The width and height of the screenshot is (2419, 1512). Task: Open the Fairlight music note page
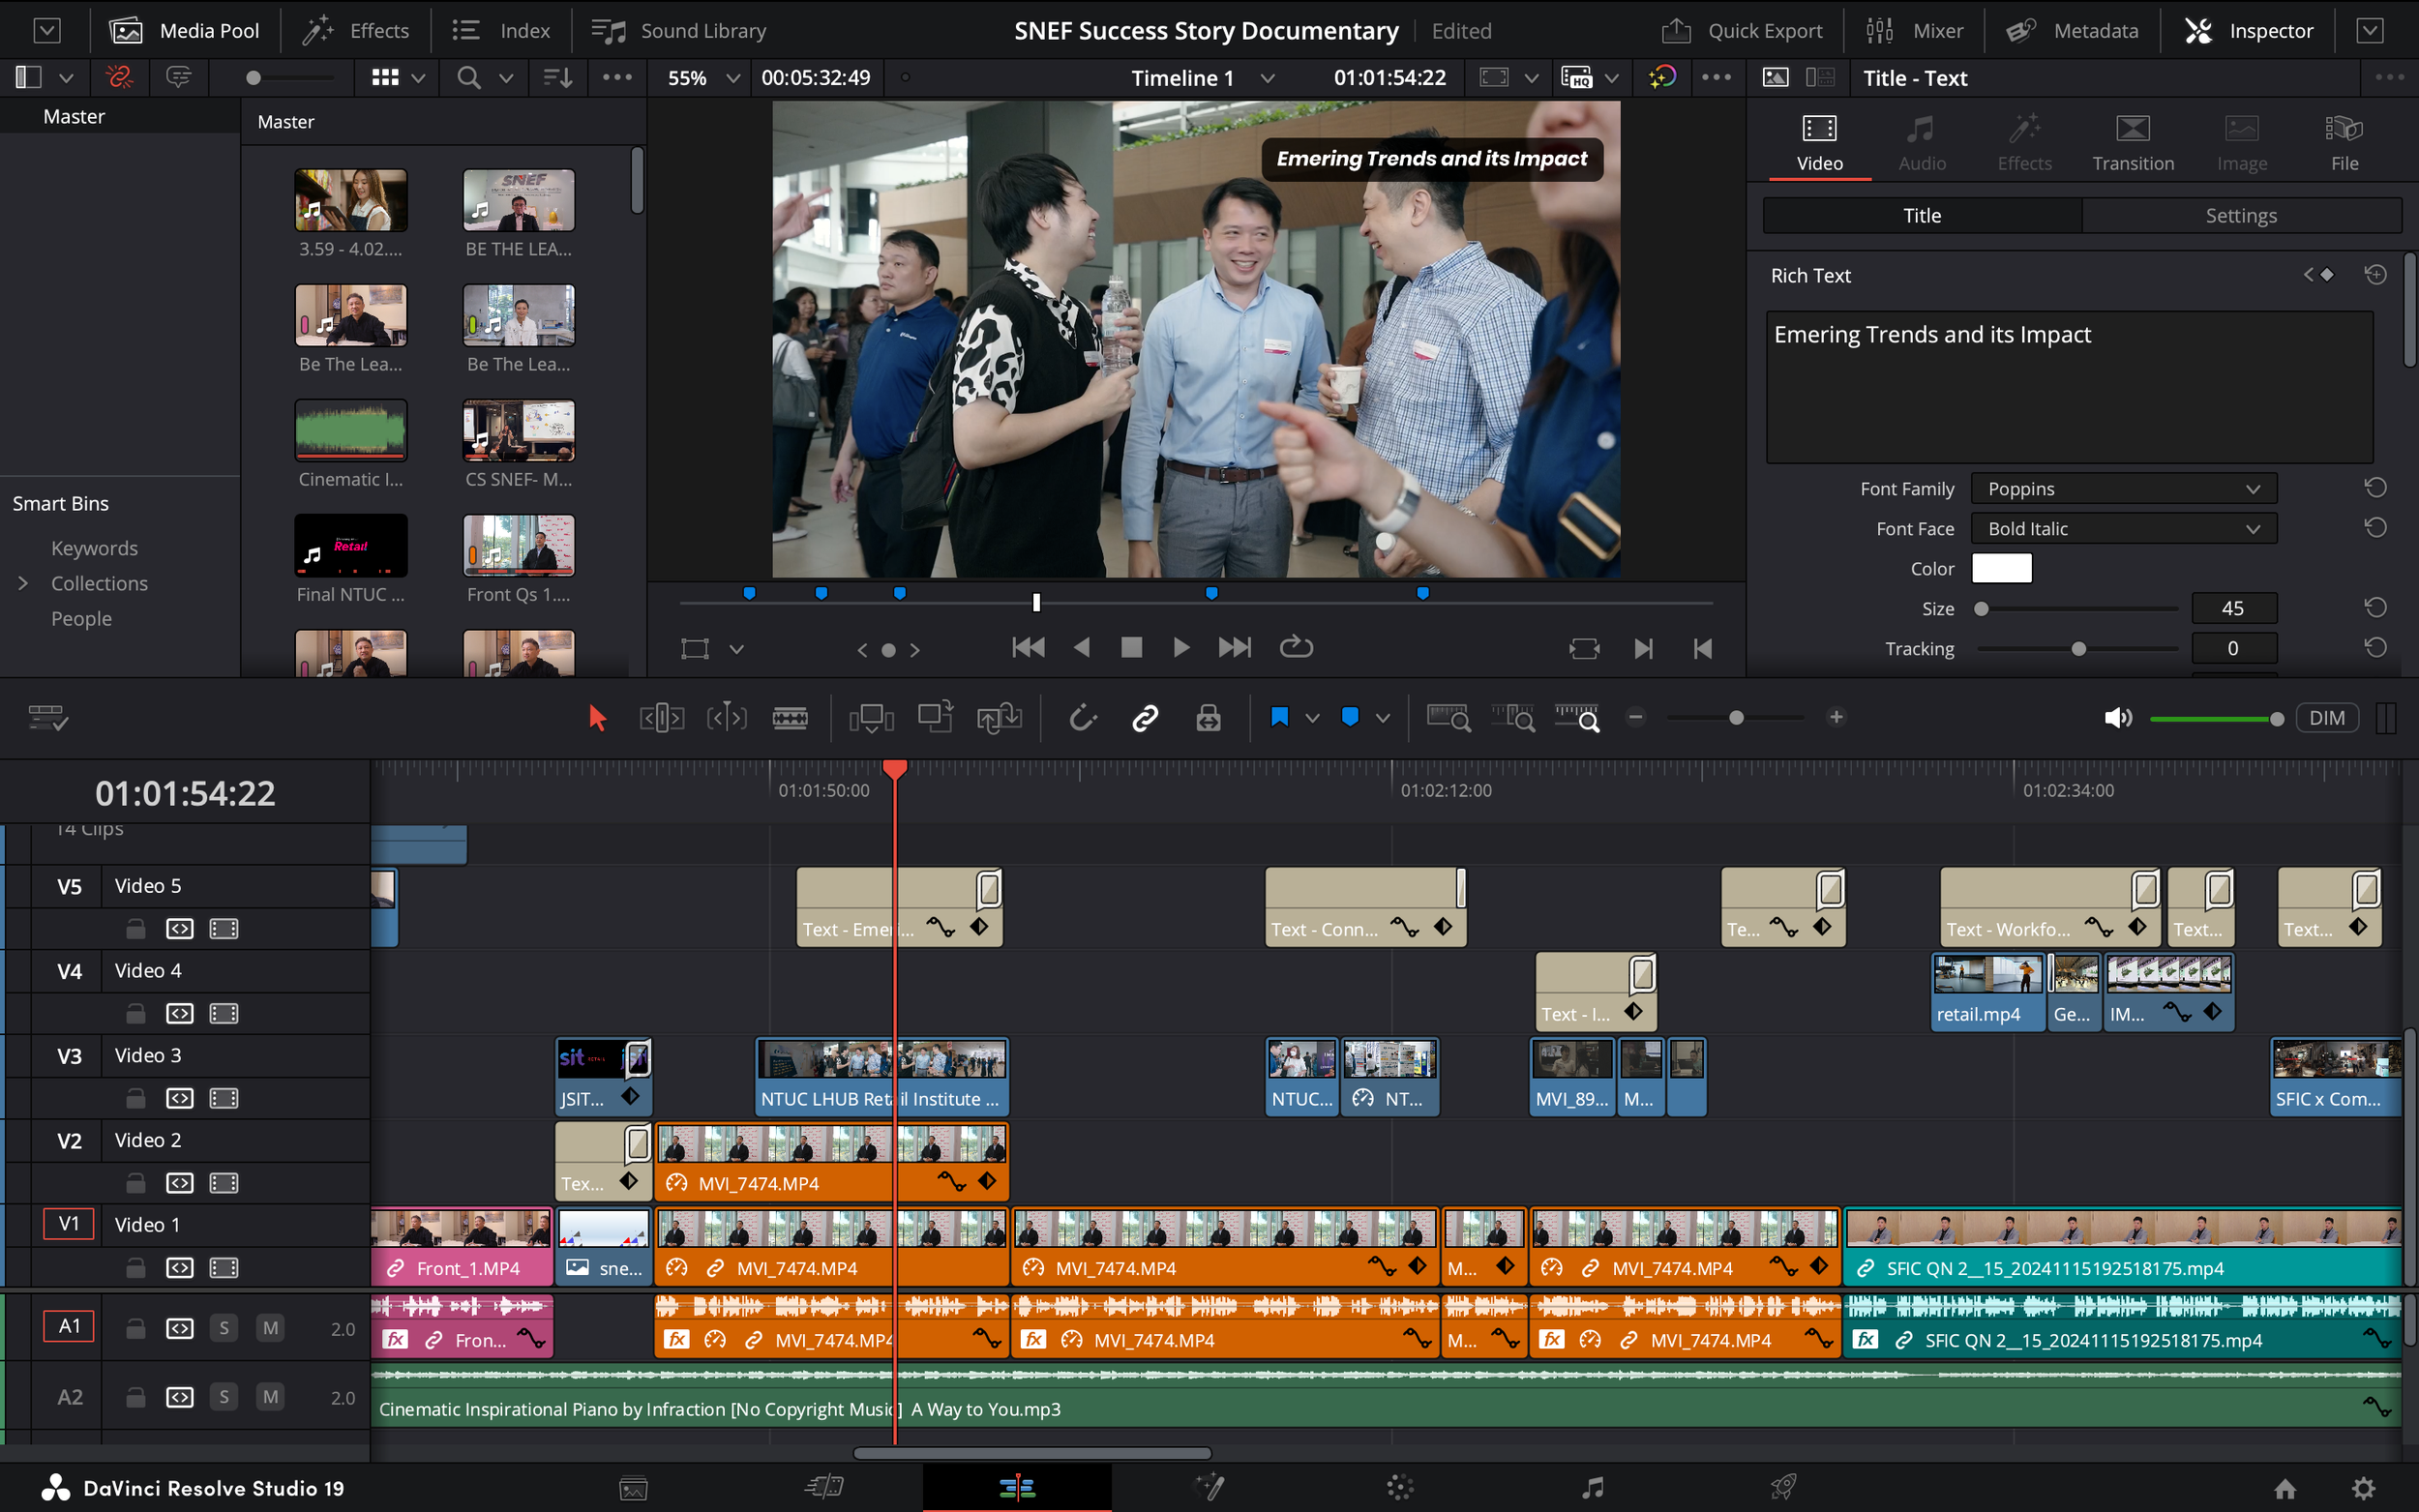[1592, 1487]
